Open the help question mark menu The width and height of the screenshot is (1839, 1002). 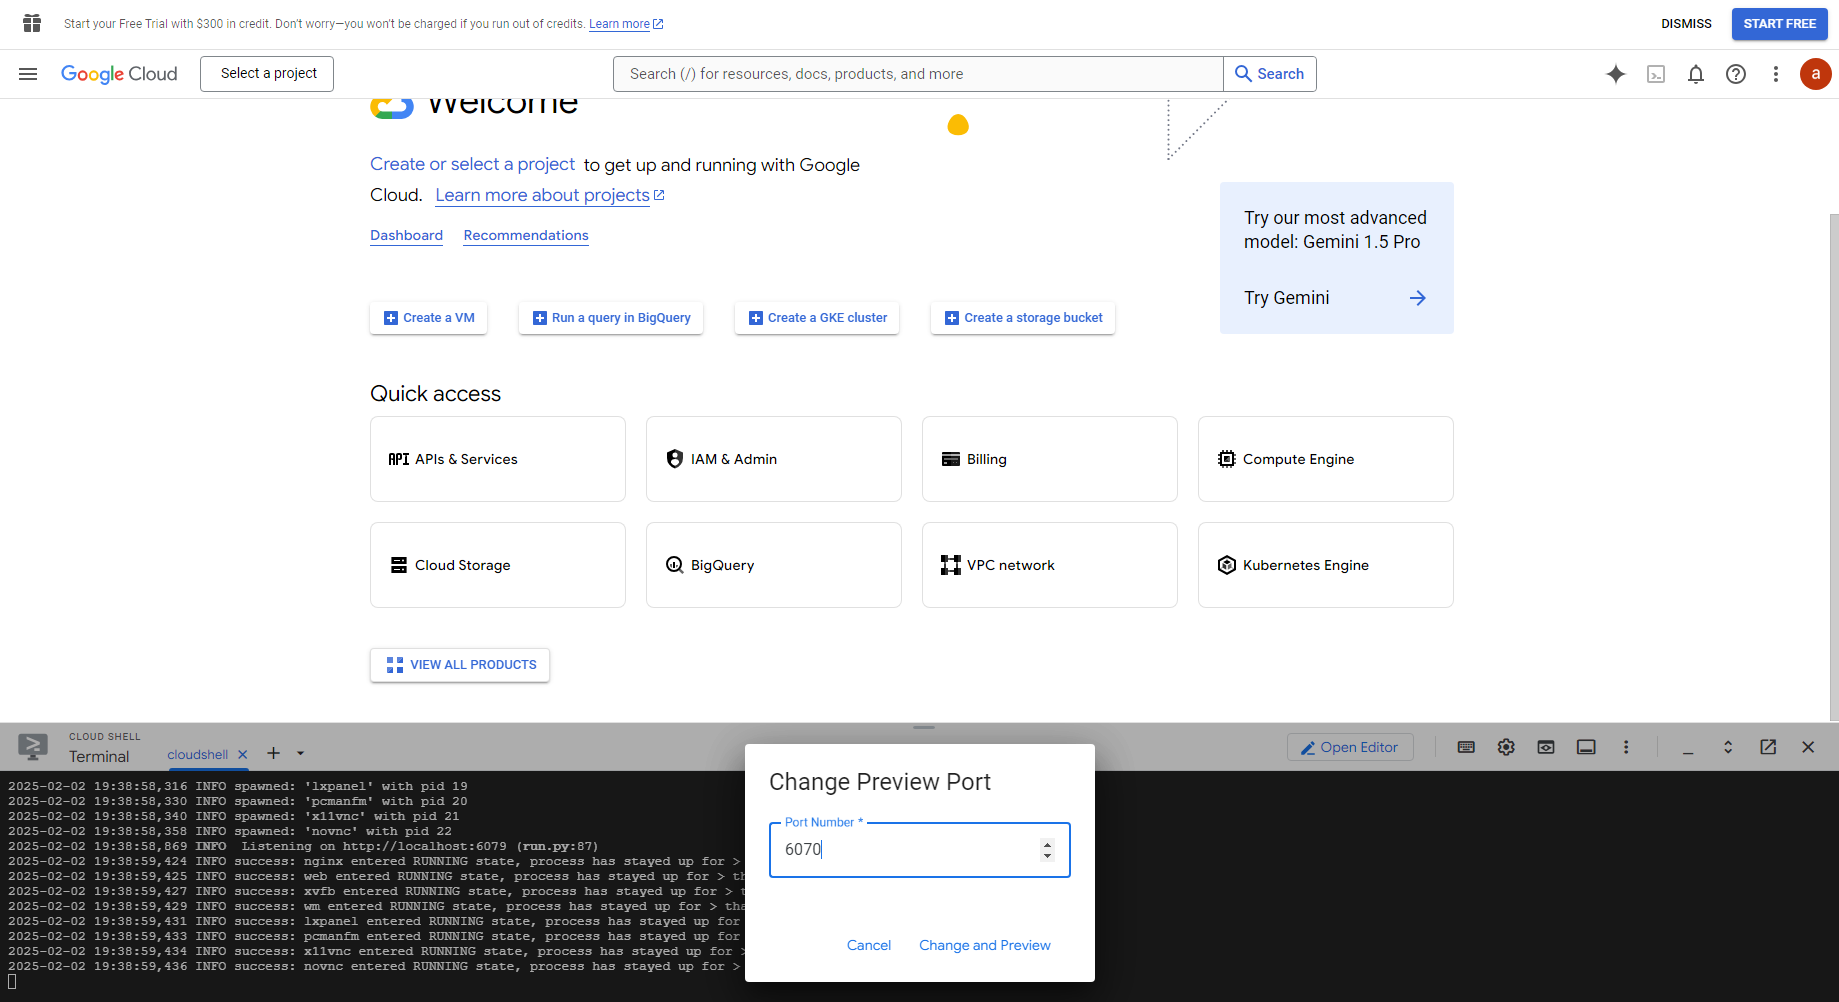point(1736,74)
